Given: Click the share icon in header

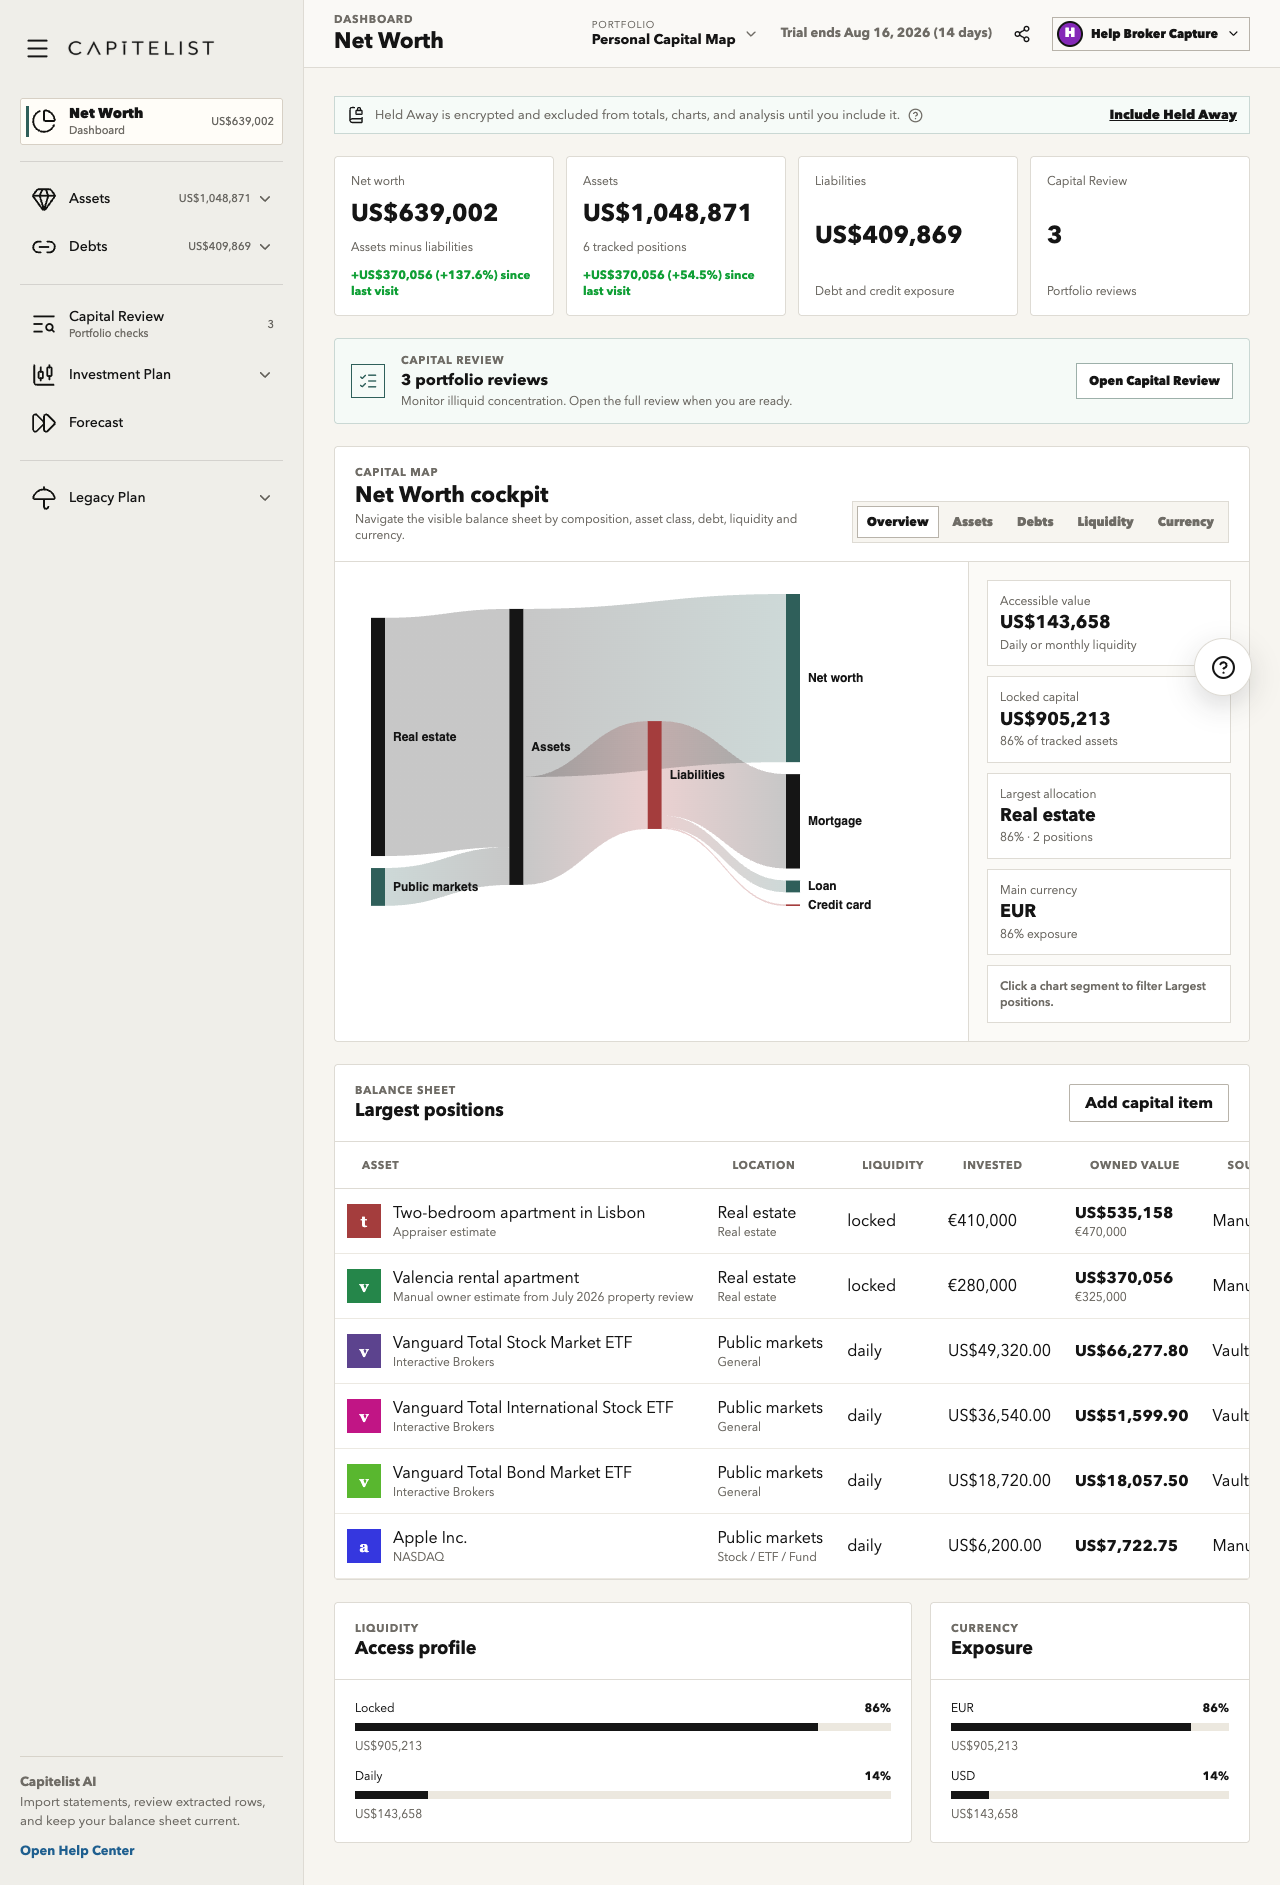Looking at the screenshot, I should click(1022, 34).
